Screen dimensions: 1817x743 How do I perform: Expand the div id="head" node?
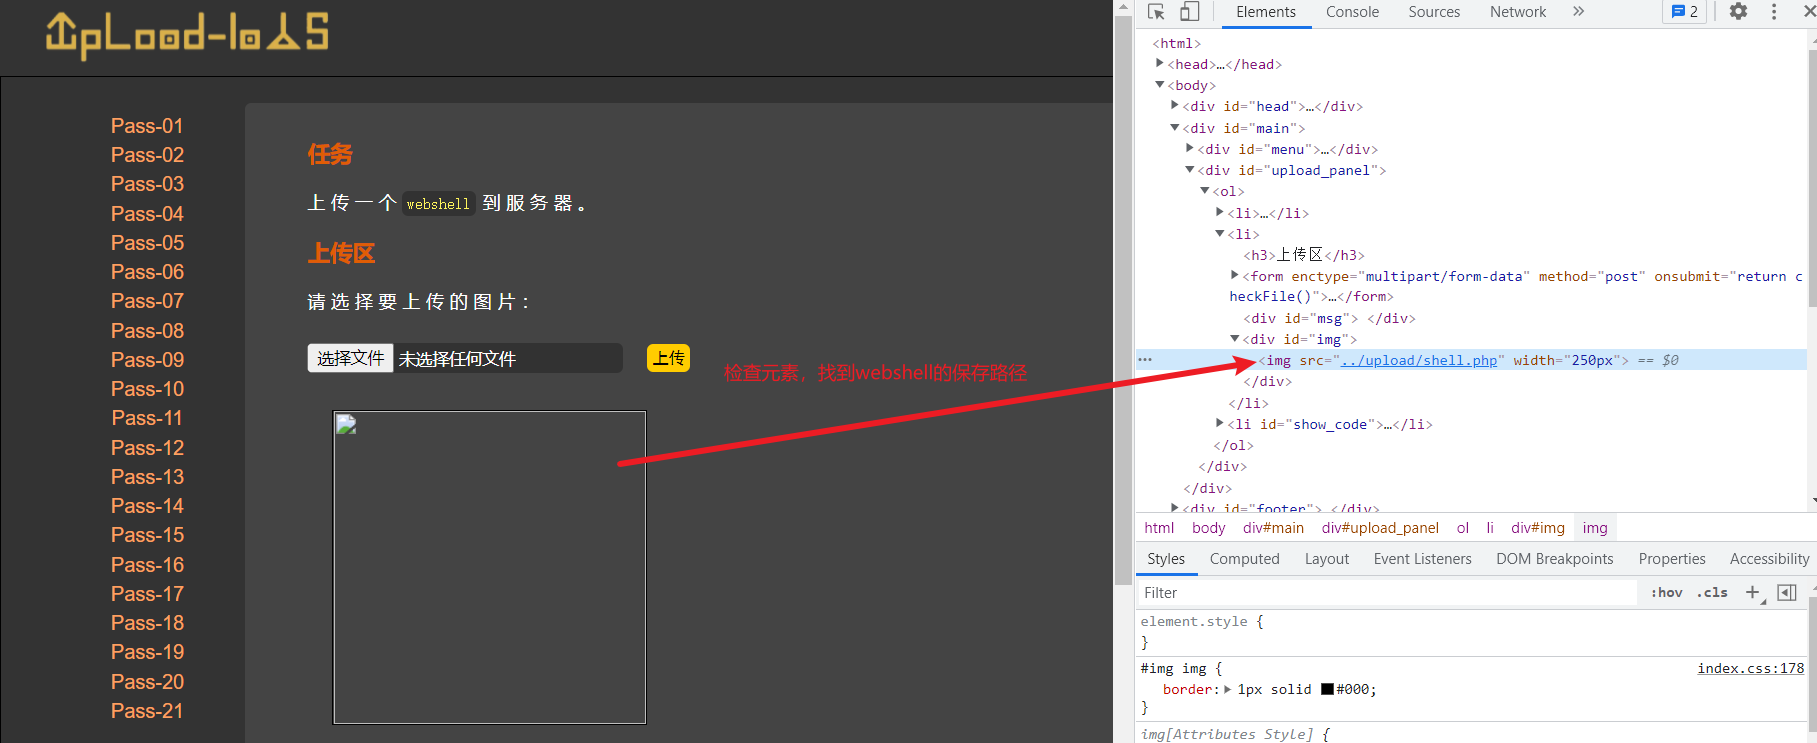click(x=1175, y=106)
